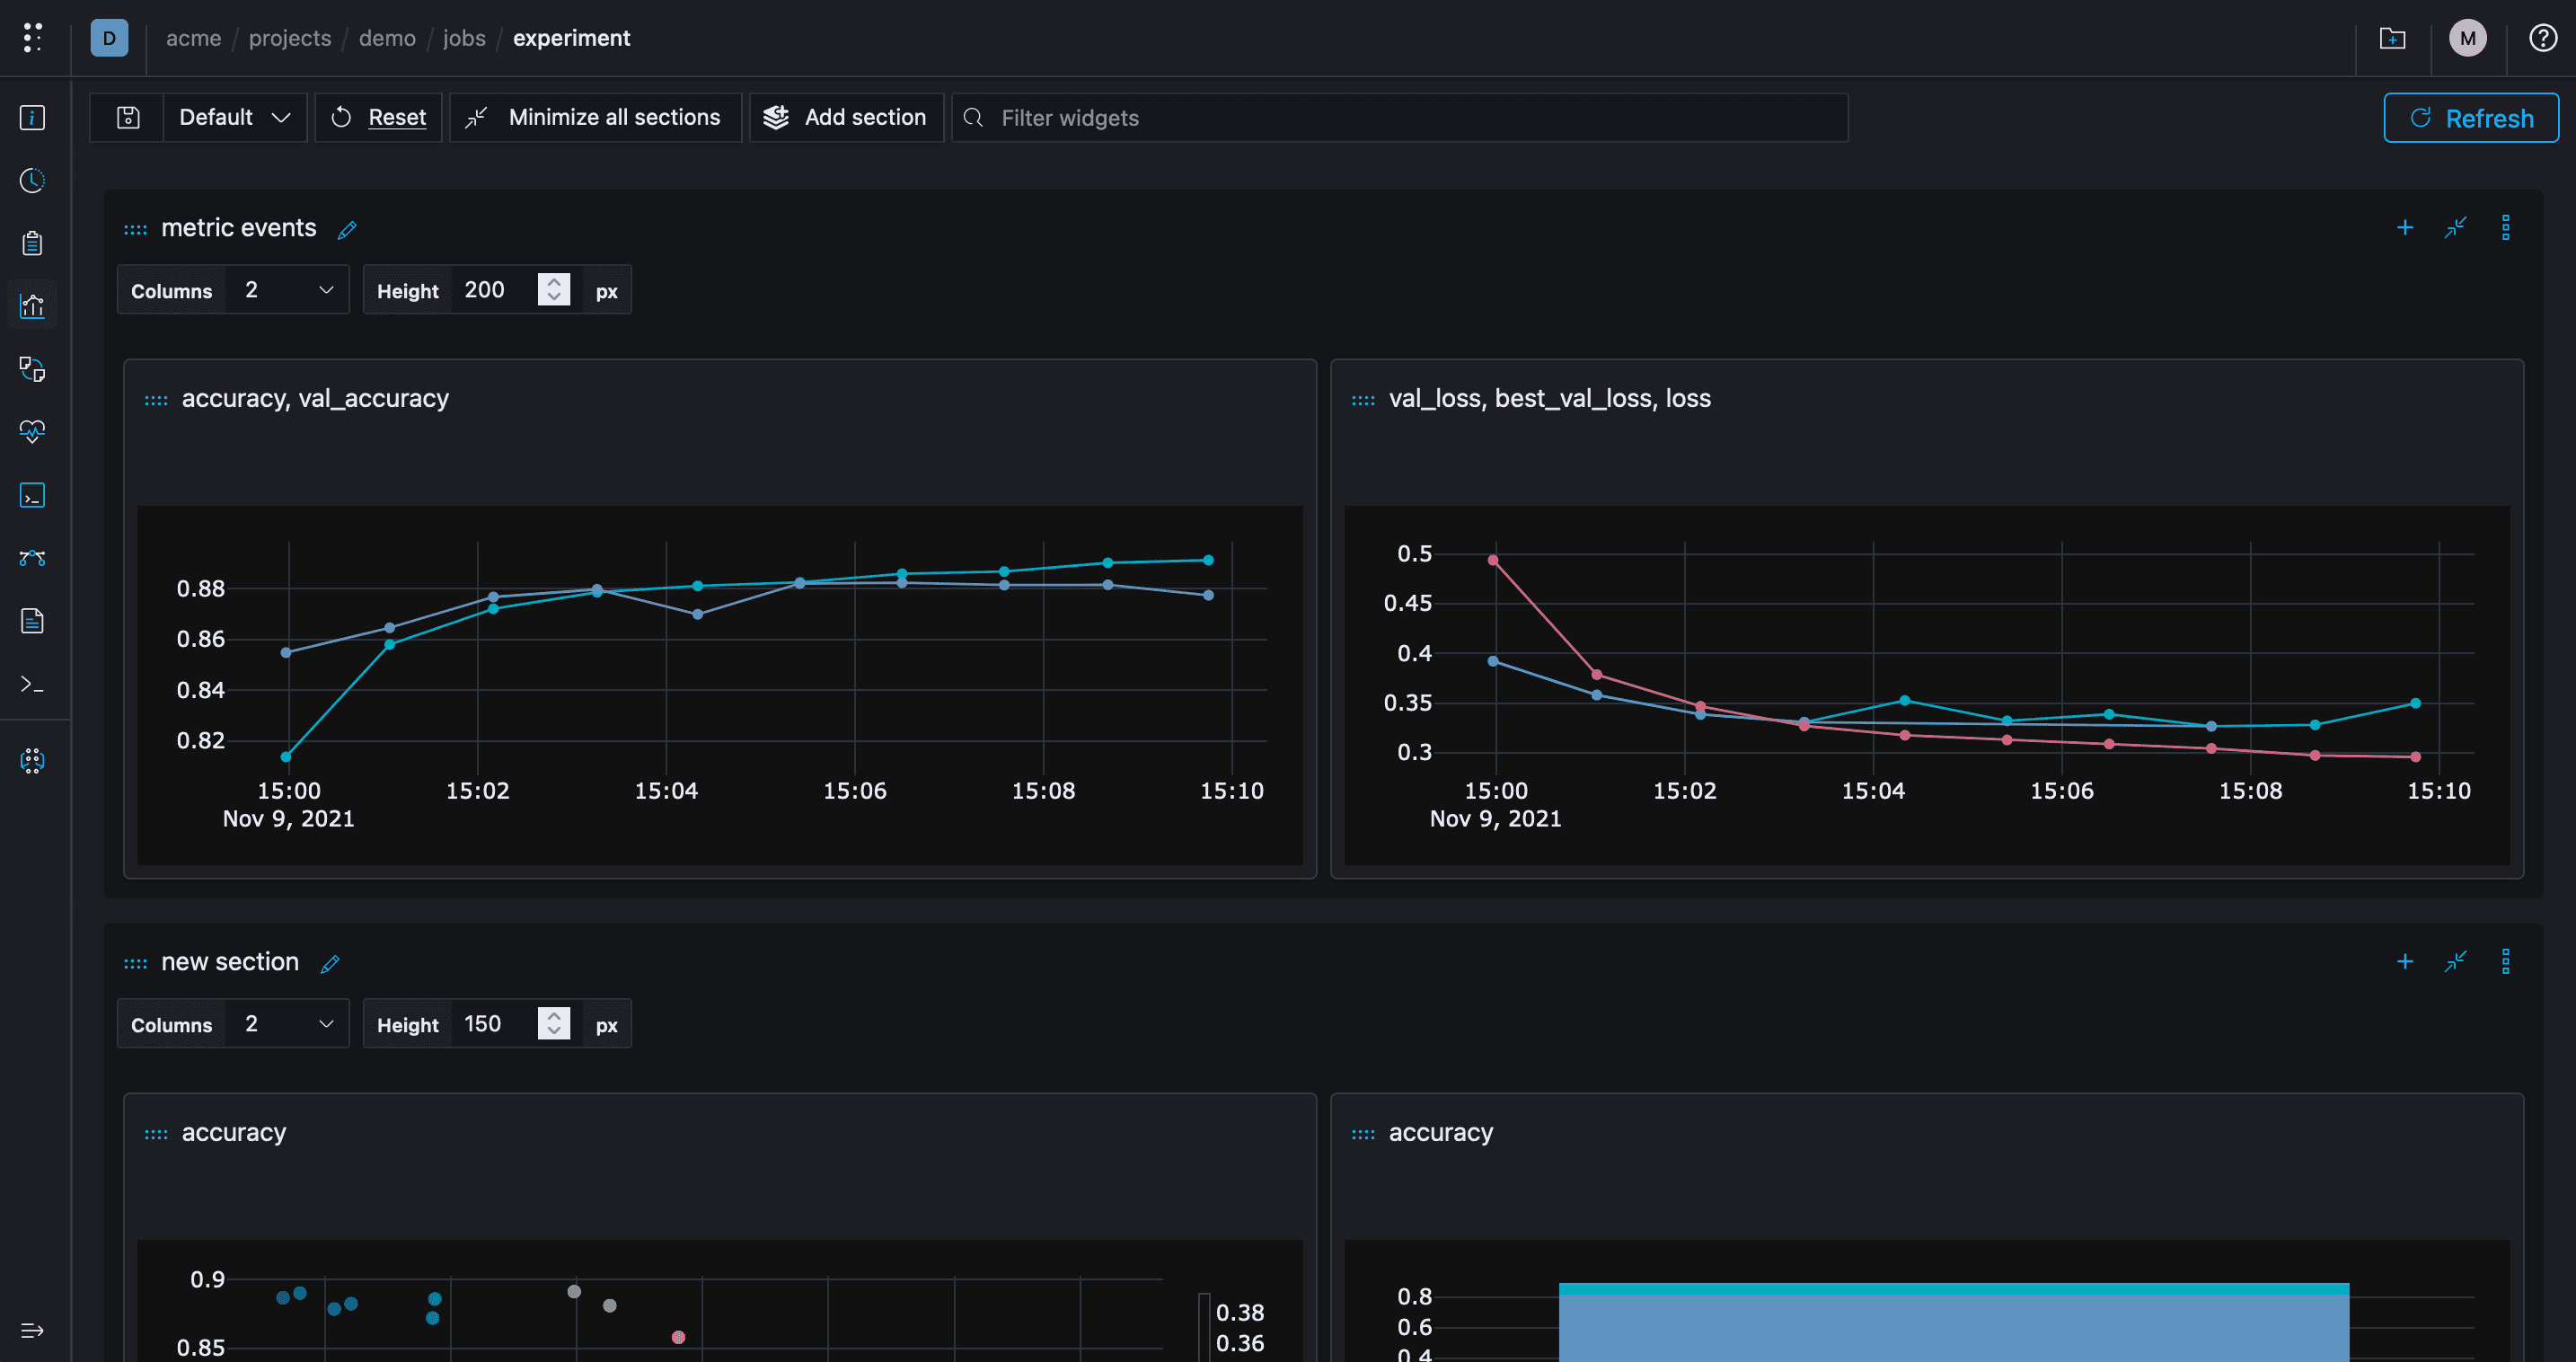Click the add widget icon in metric events

point(2405,226)
